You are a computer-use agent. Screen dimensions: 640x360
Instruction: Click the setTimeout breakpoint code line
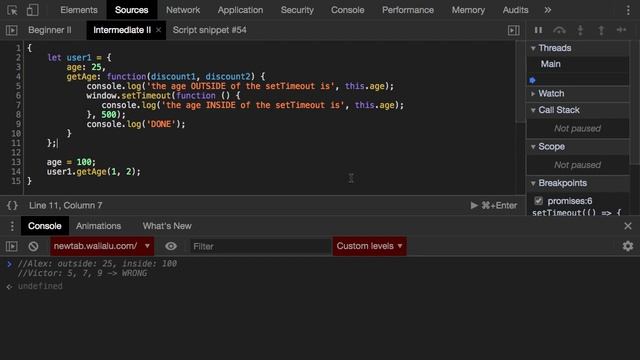576,212
